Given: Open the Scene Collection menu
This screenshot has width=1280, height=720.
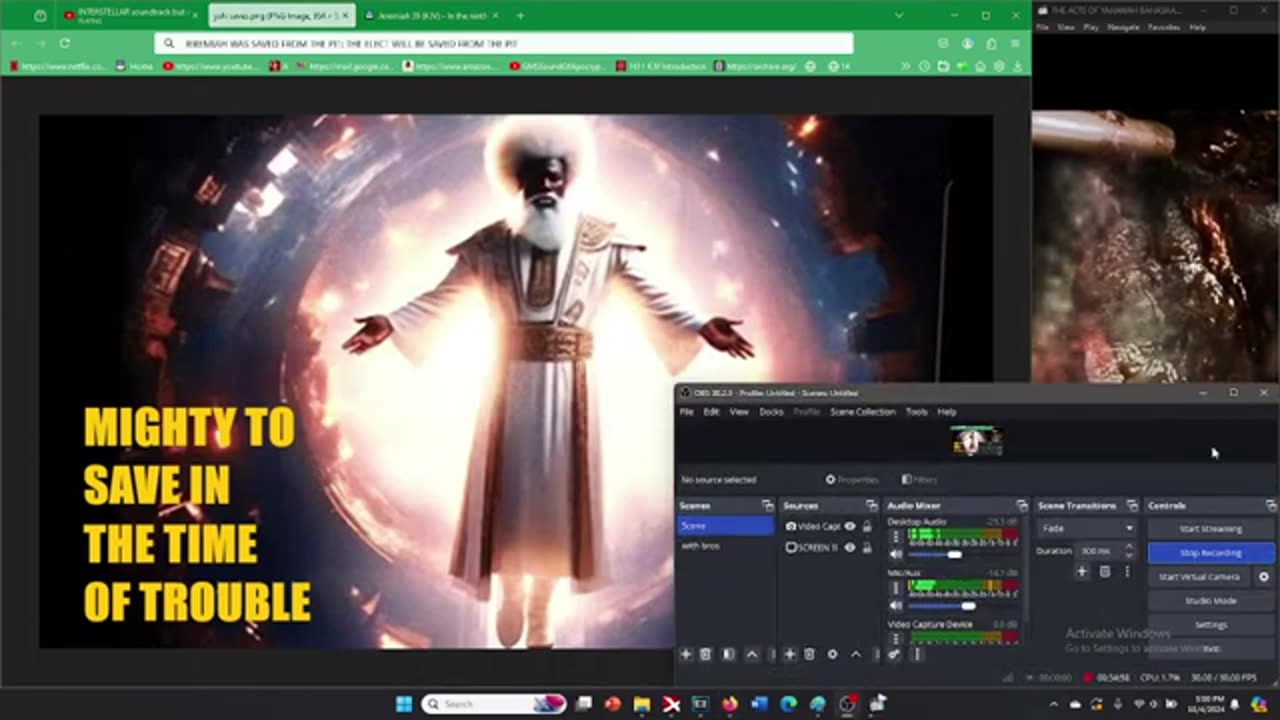Looking at the screenshot, I should click(x=862, y=412).
